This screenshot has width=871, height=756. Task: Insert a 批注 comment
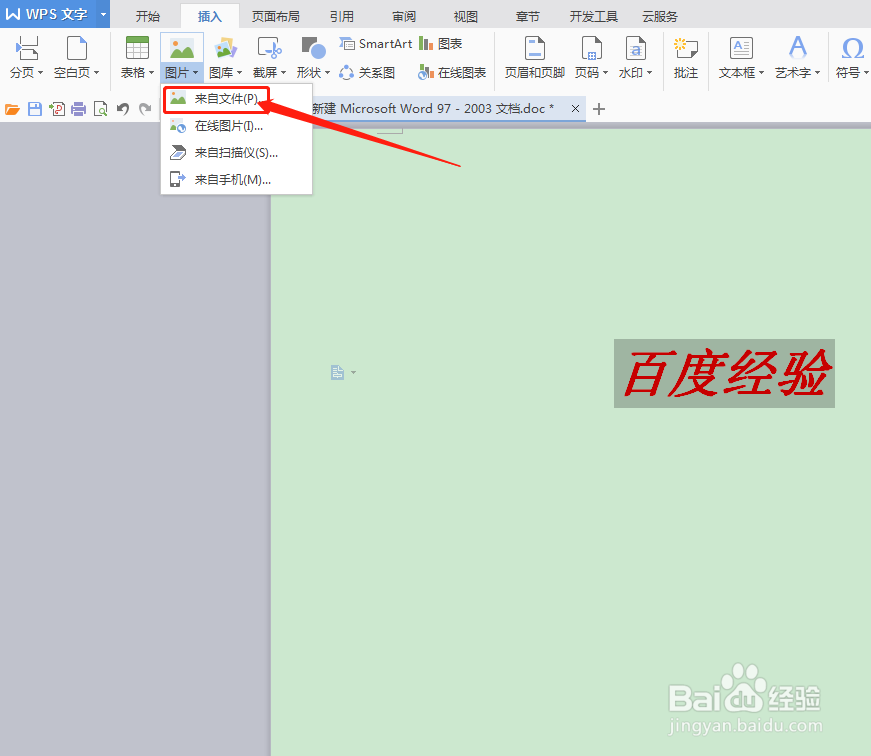click(x=685, y=55)
